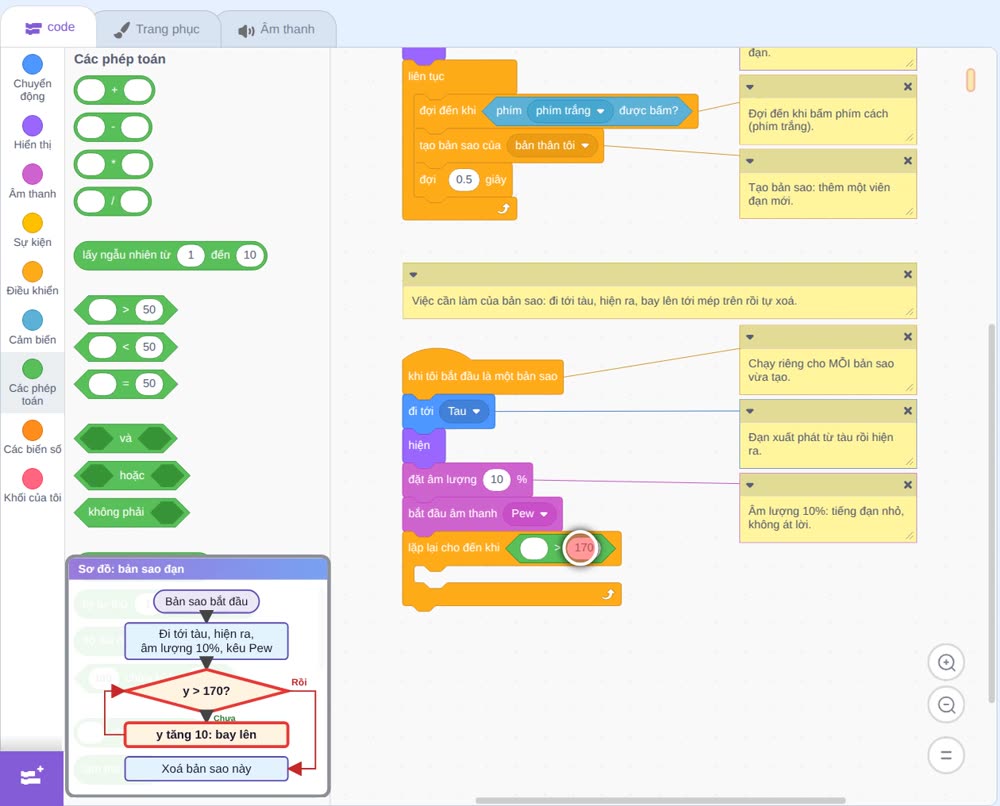The height and width of the screenshot is (806, 1000).
Task: Open the Chuyển động block category
Action: 33,77
